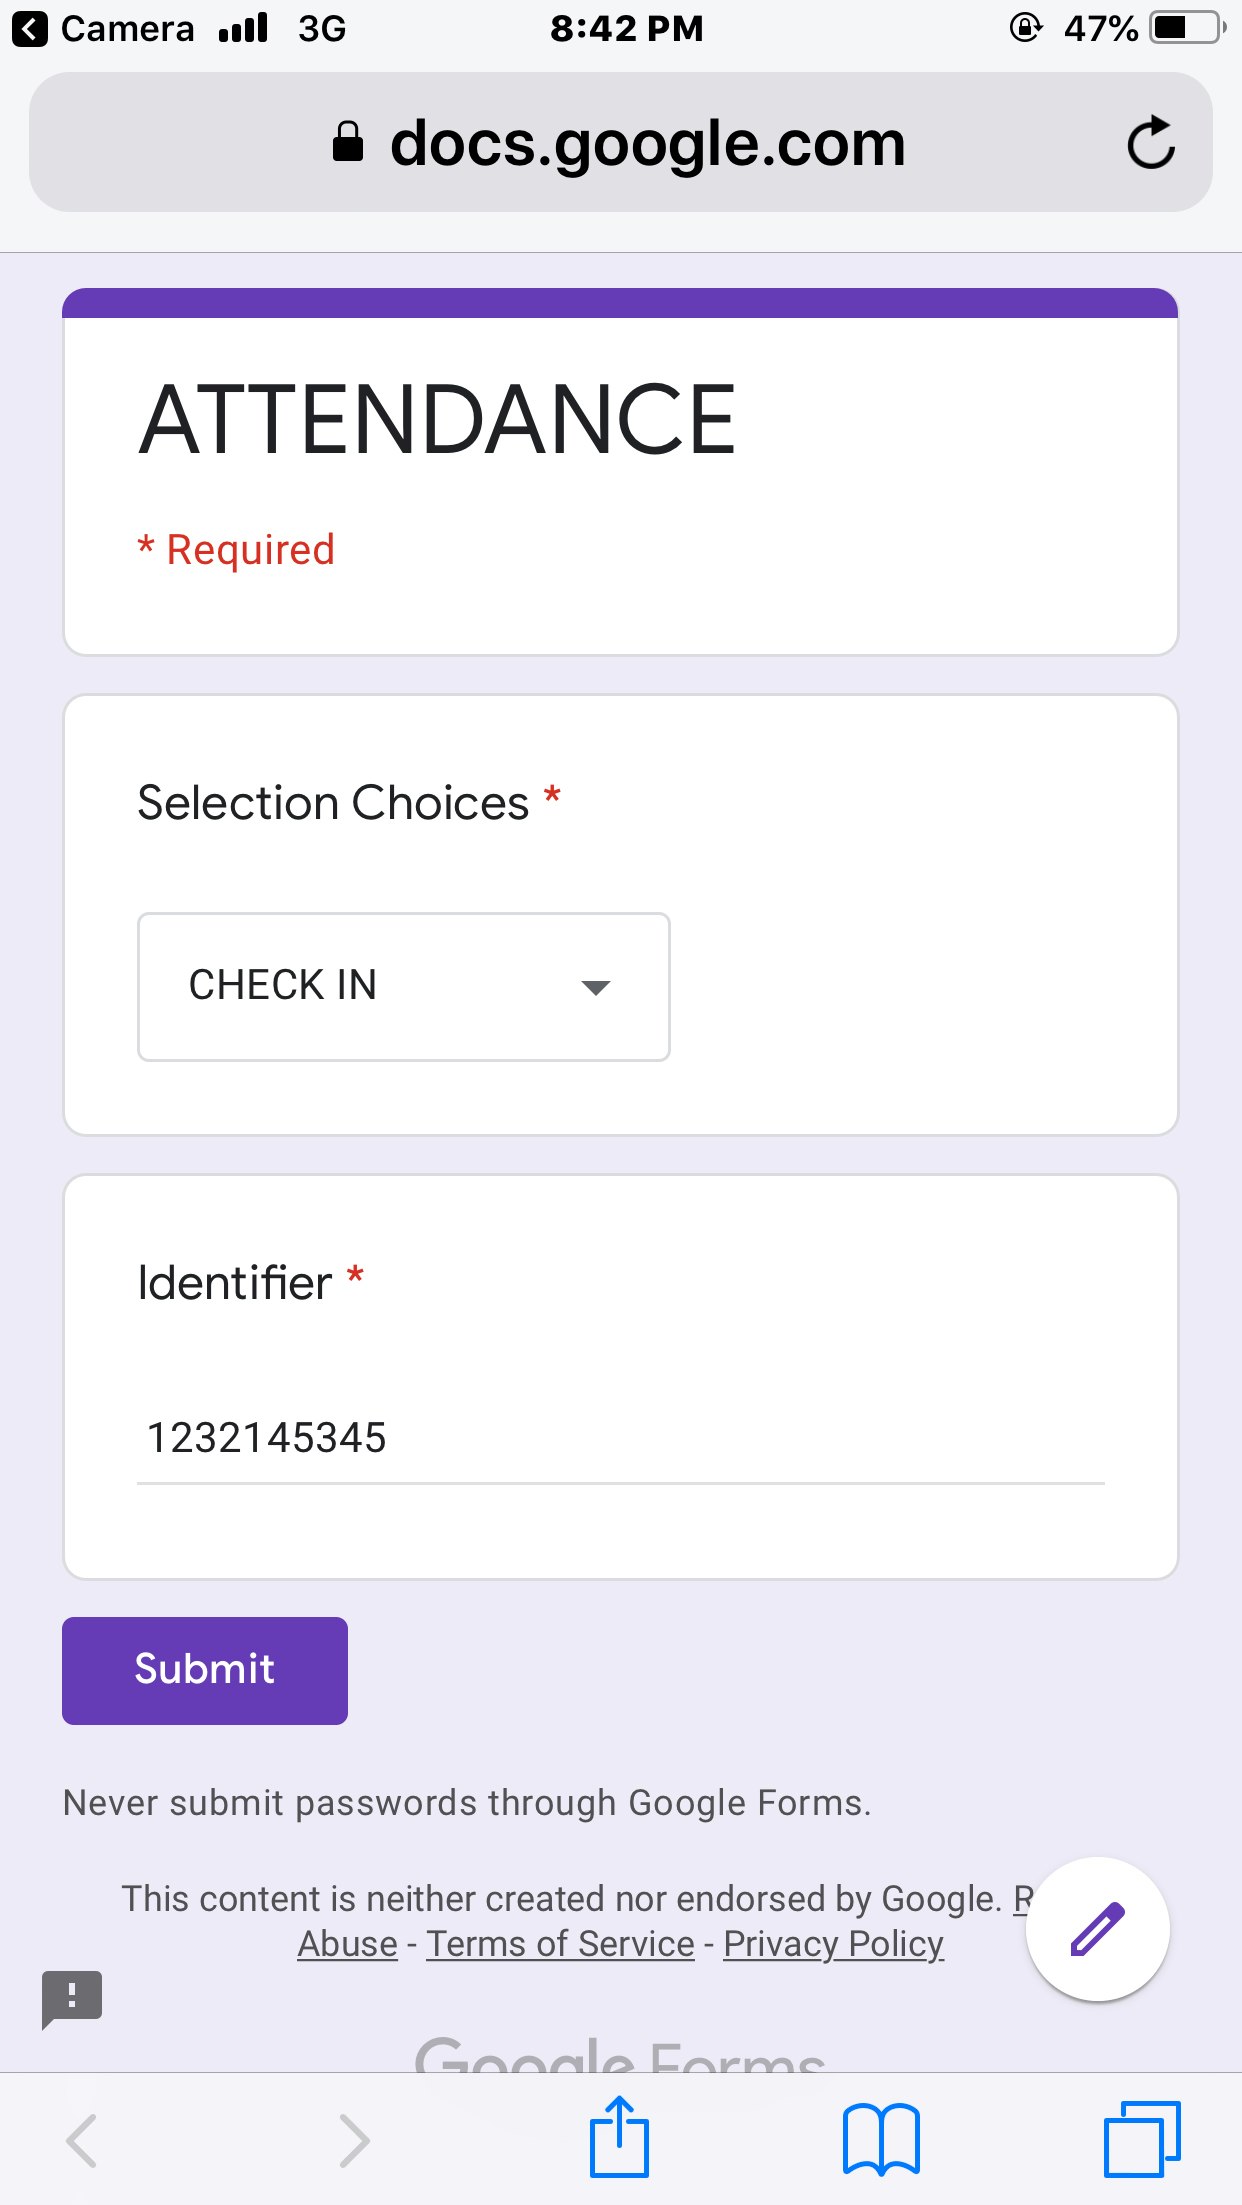1242x2205 pixels.
Task: Open the Report Abuse link
Action: pyautogui.click(x=346, y=1943)
